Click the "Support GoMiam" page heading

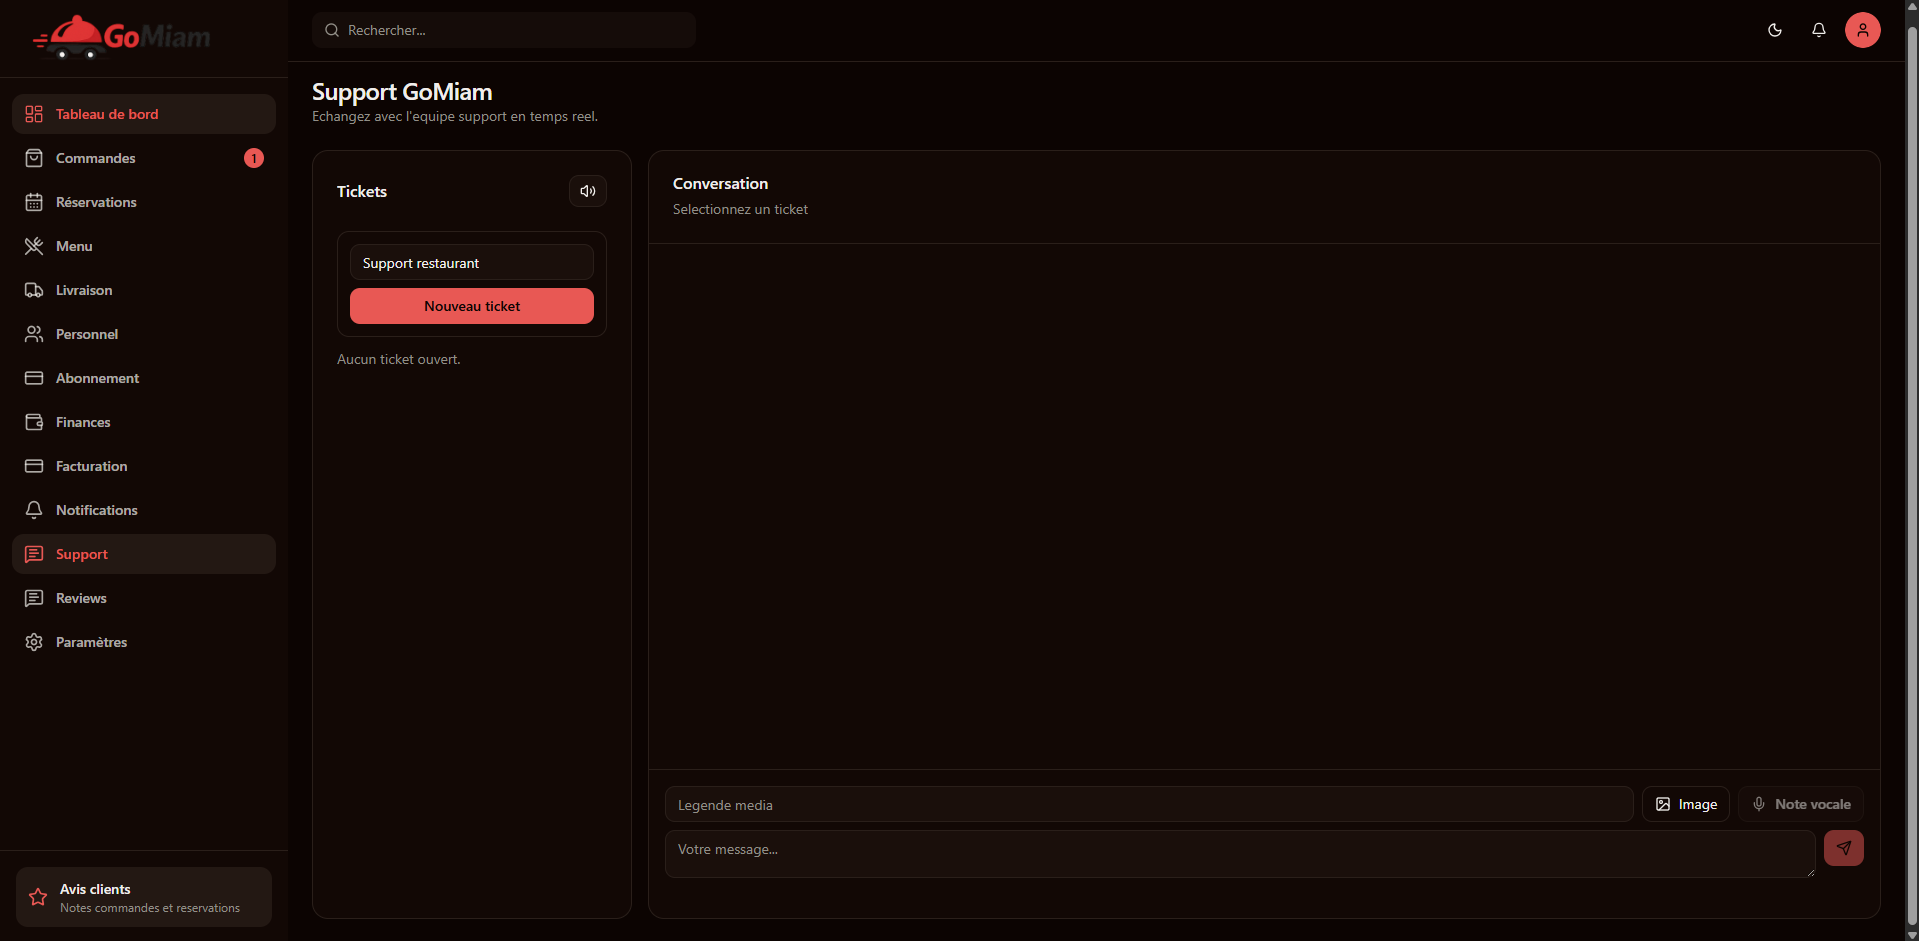point(402,92)
